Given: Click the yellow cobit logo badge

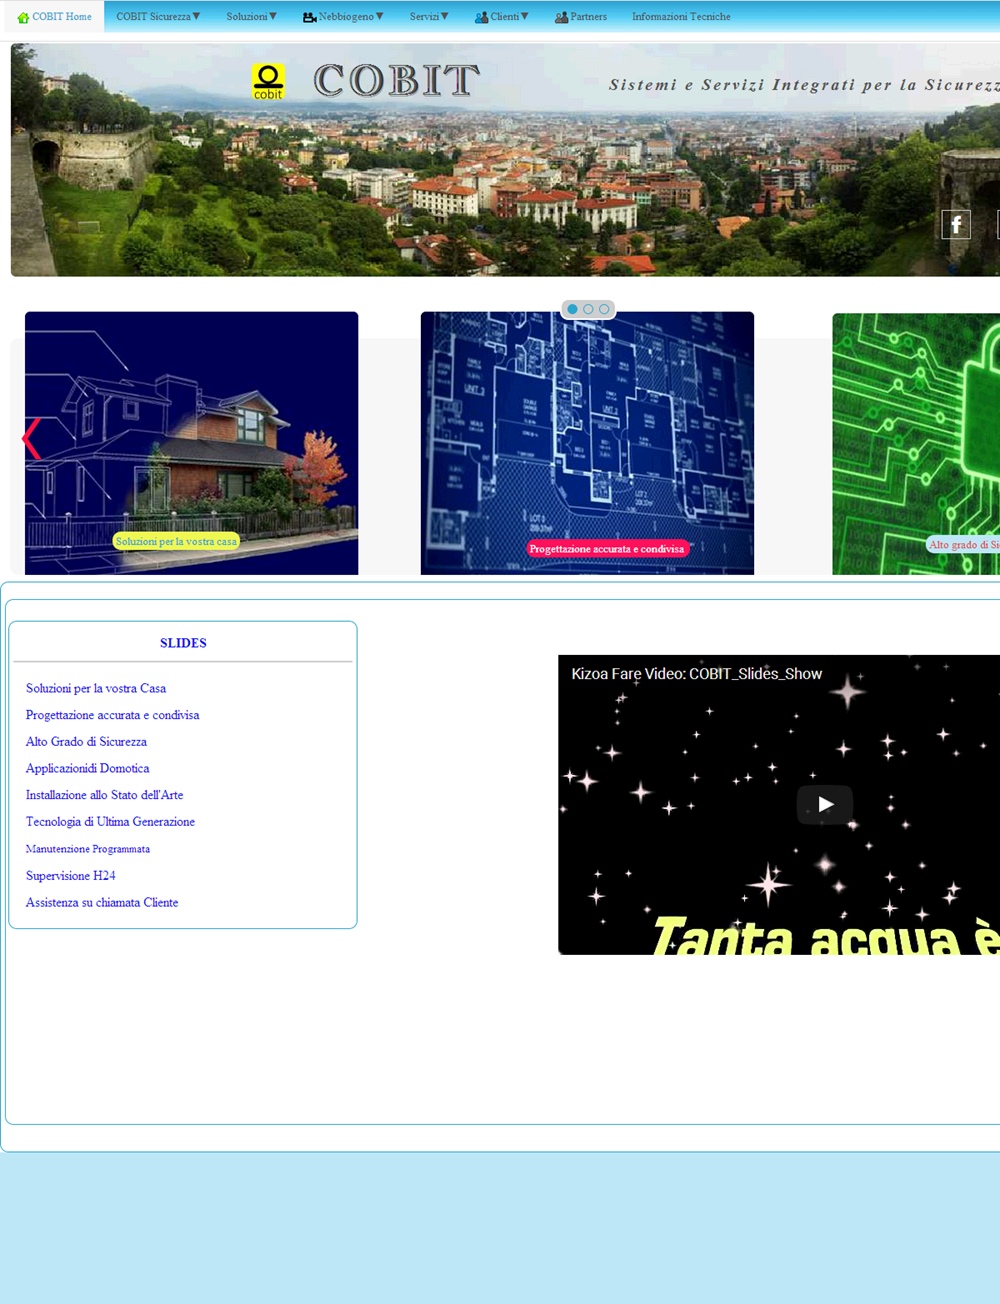Looking at the screenshot, I should pyautogui.click(x=268, y=81).
